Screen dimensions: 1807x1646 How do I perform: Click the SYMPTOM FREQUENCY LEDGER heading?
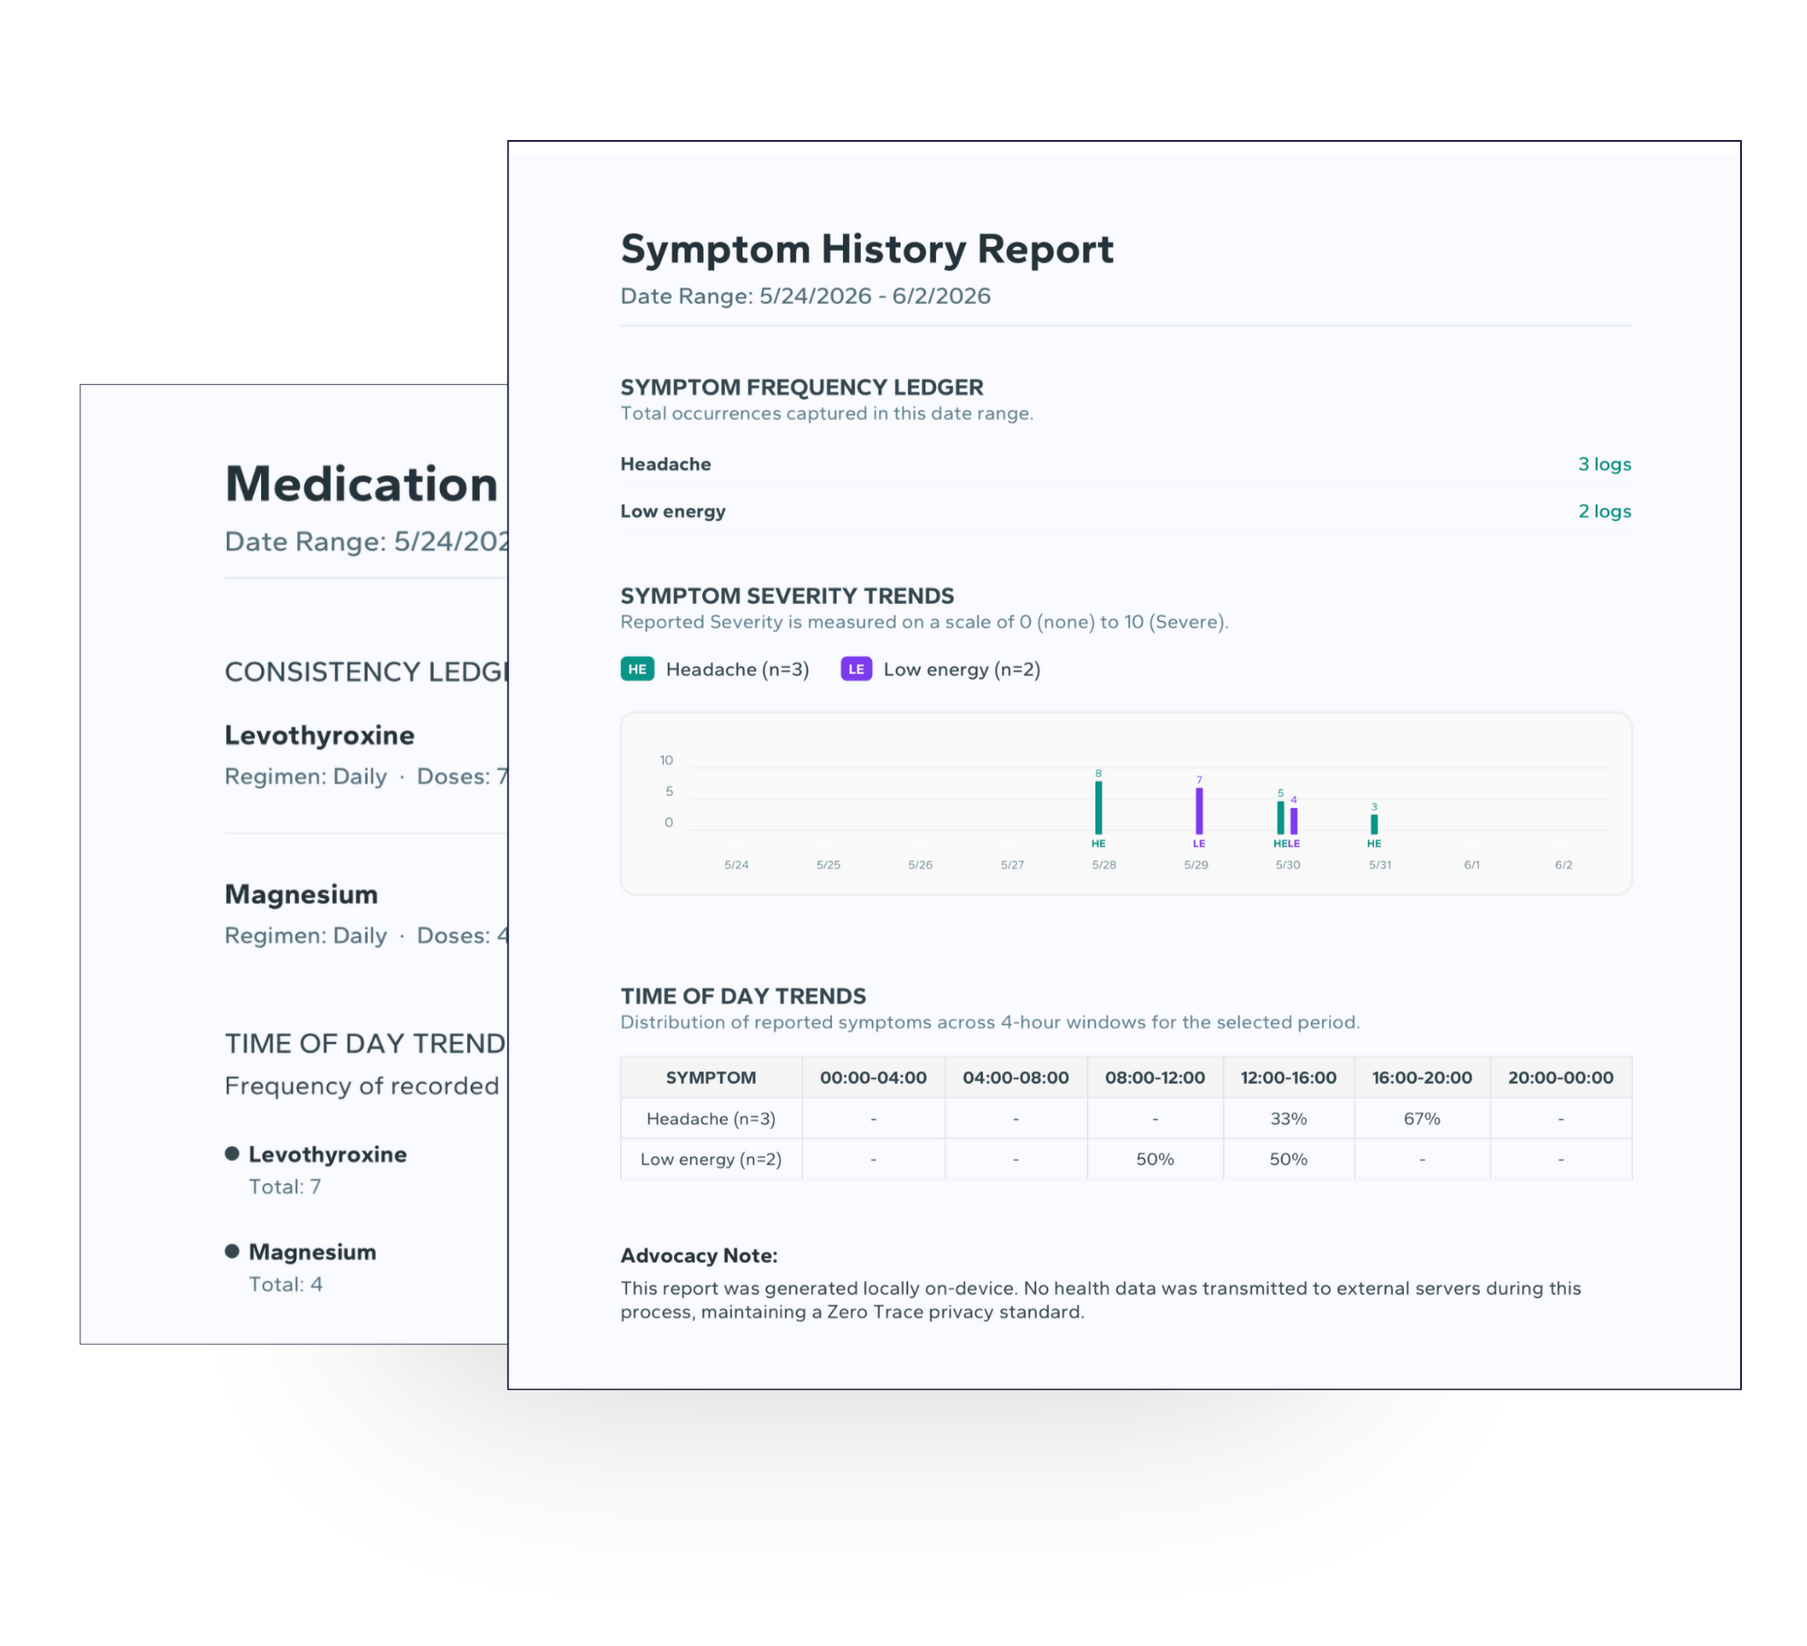point(802,387)
